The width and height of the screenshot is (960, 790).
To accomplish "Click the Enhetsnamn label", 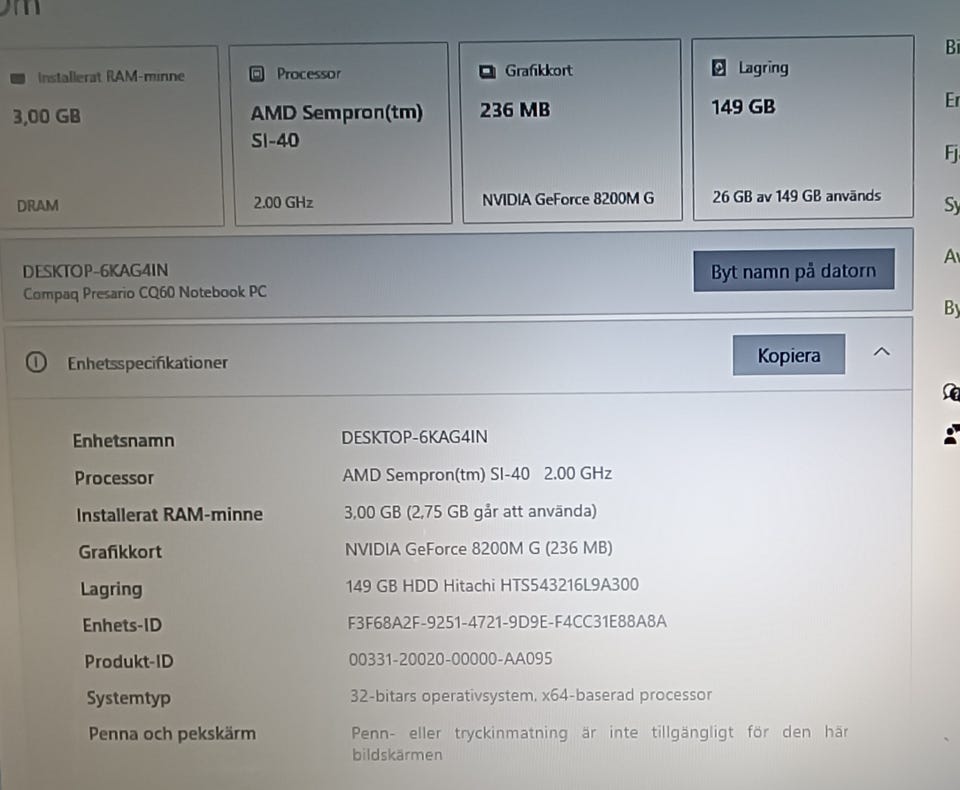I will point(124,441).
